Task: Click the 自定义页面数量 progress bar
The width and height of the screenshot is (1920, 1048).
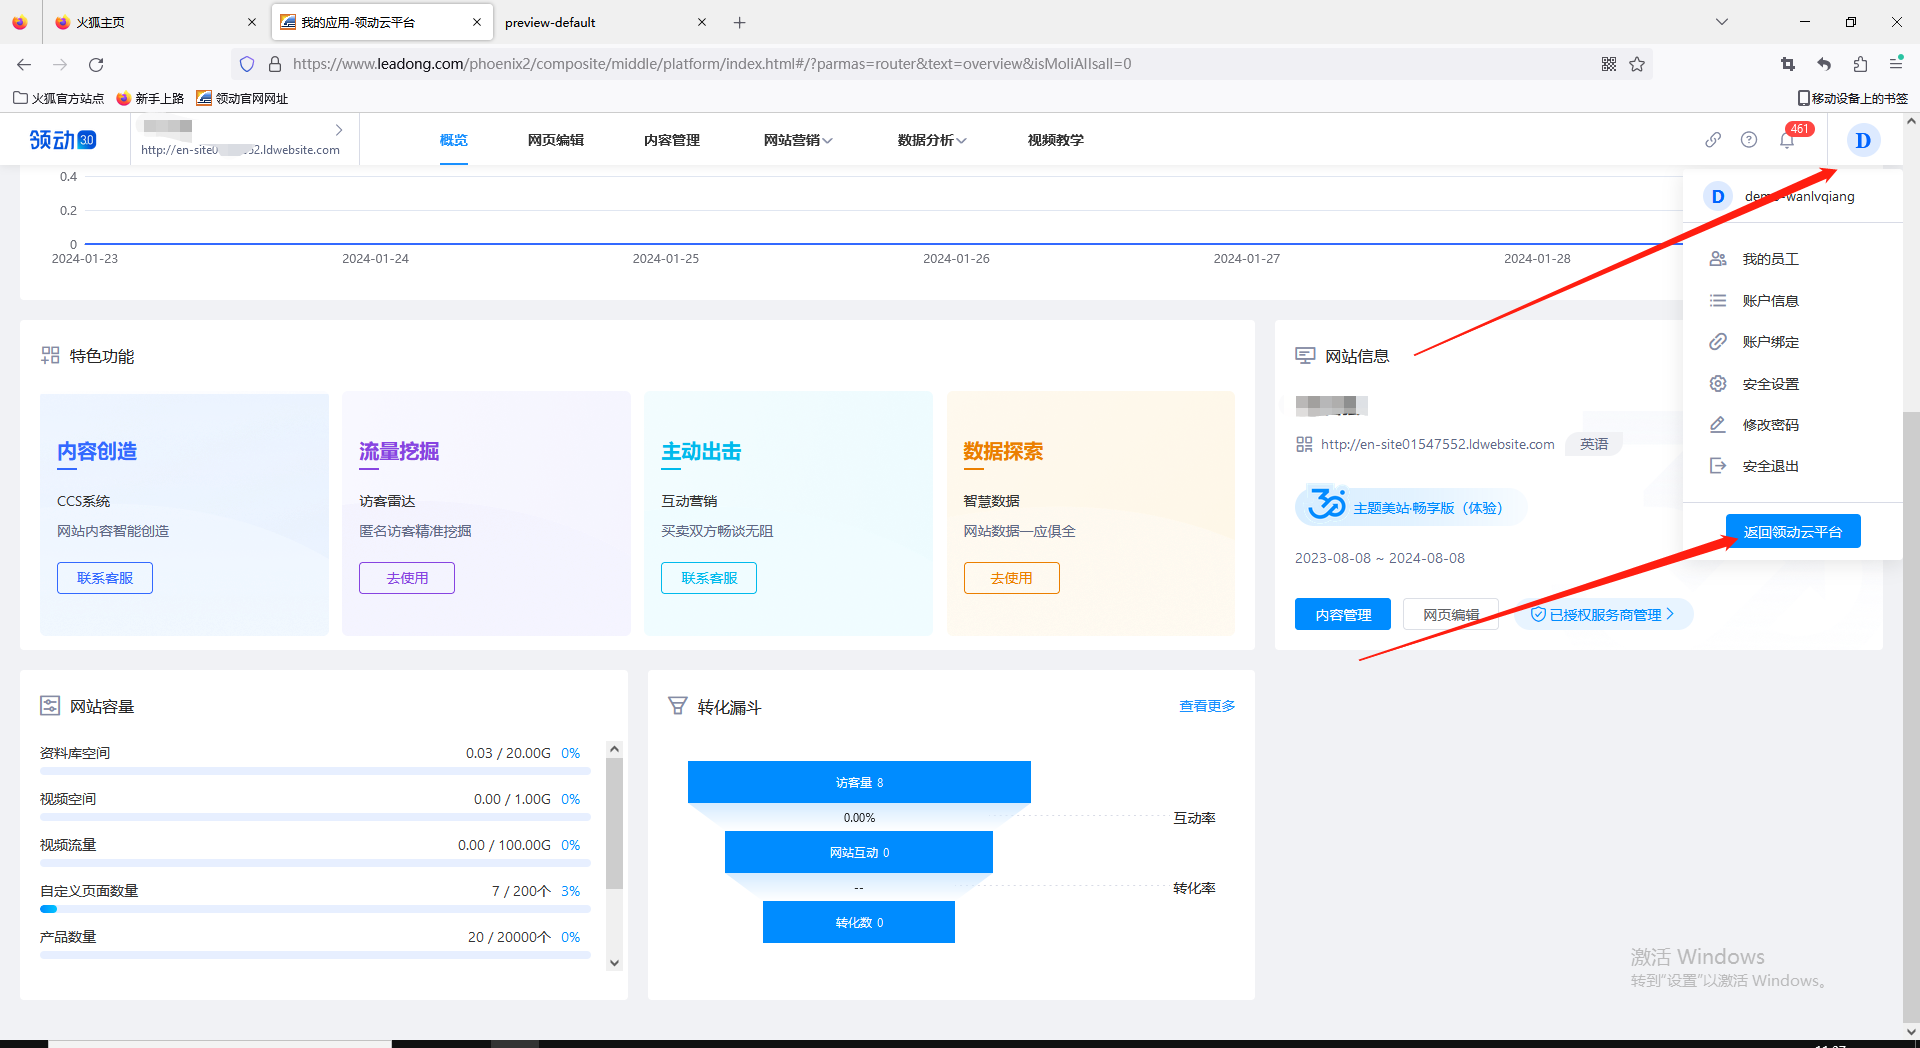Action: point(315,909)
